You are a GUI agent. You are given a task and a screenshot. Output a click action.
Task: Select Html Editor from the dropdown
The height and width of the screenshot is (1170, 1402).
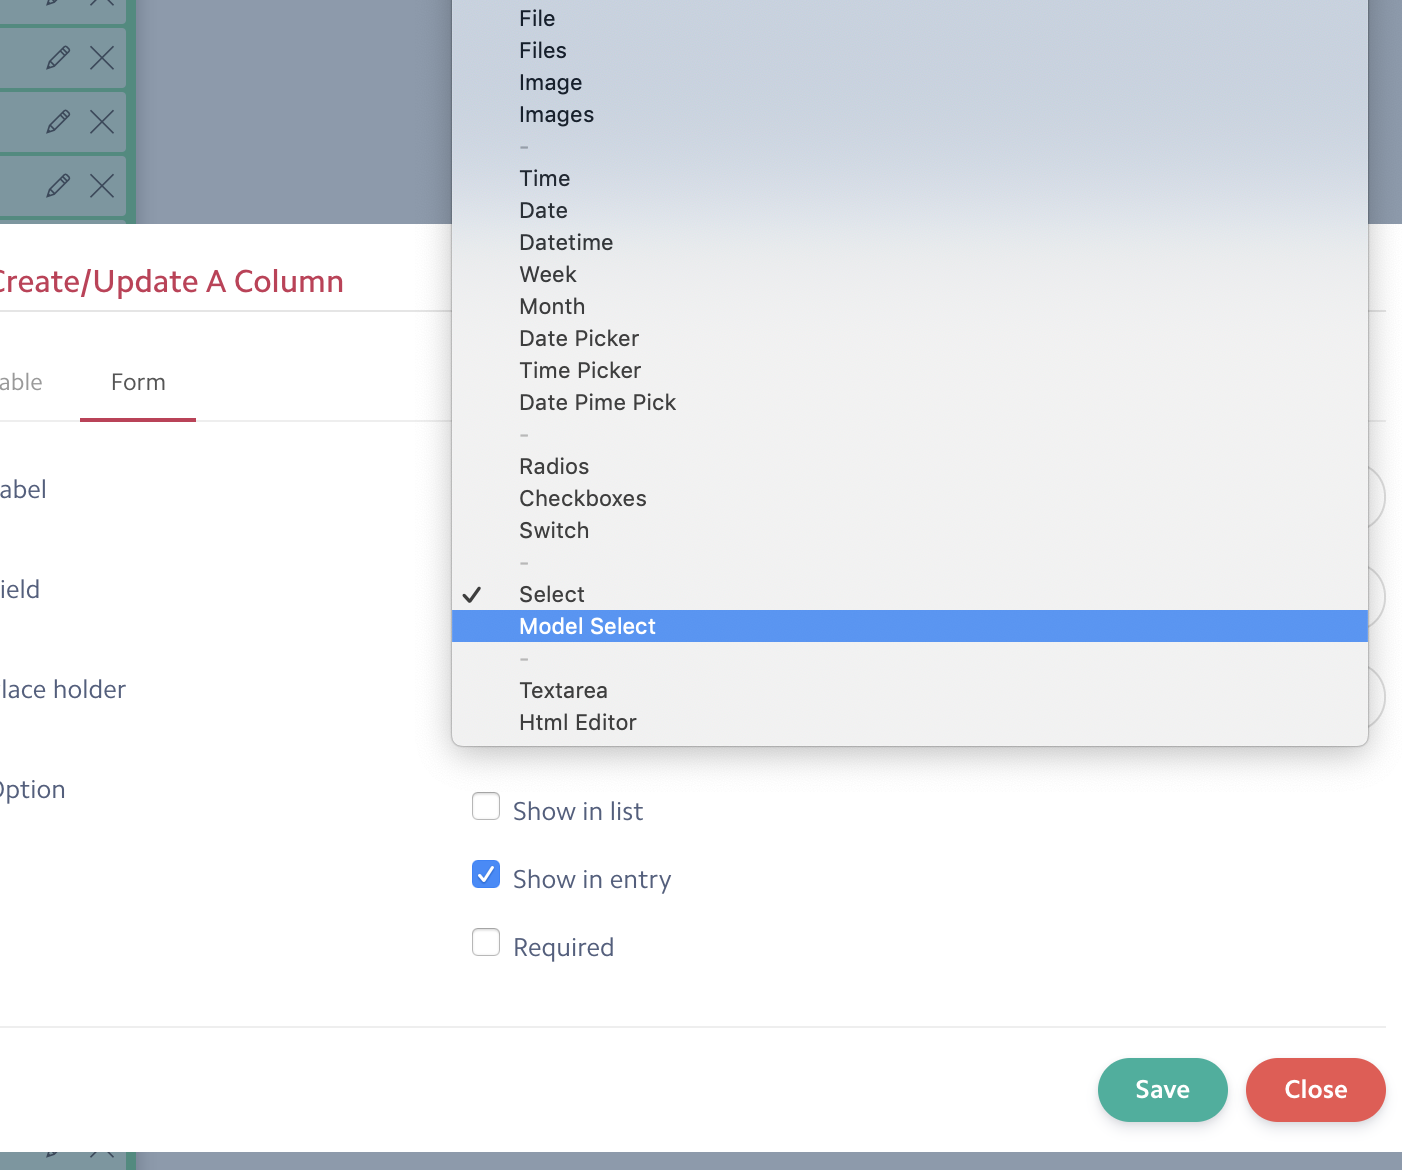(x=577, y=722)
